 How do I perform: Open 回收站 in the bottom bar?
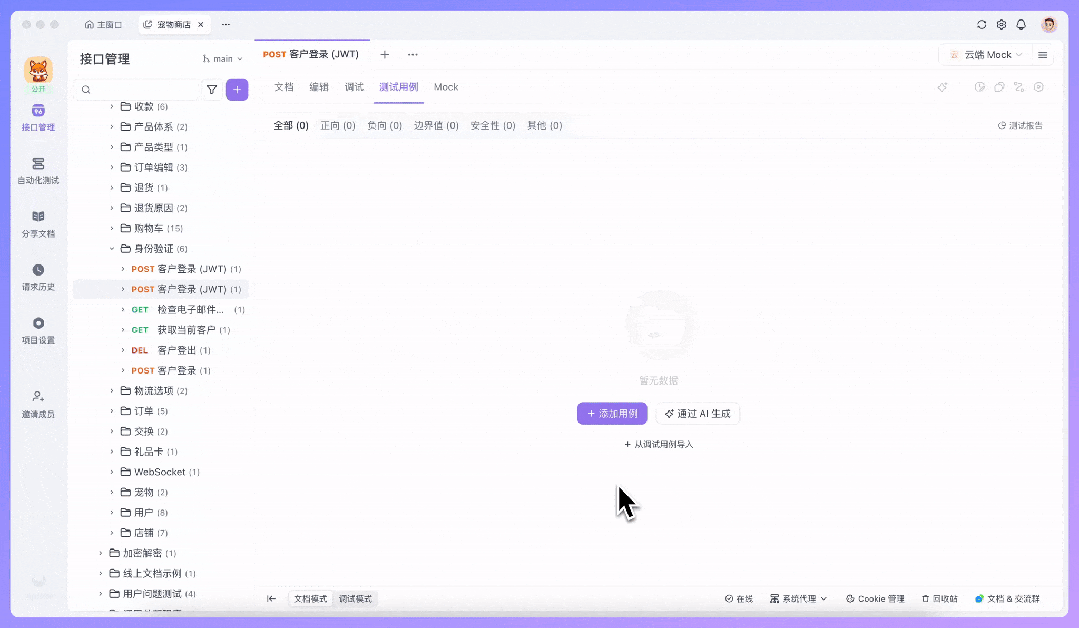coord(940,597)
